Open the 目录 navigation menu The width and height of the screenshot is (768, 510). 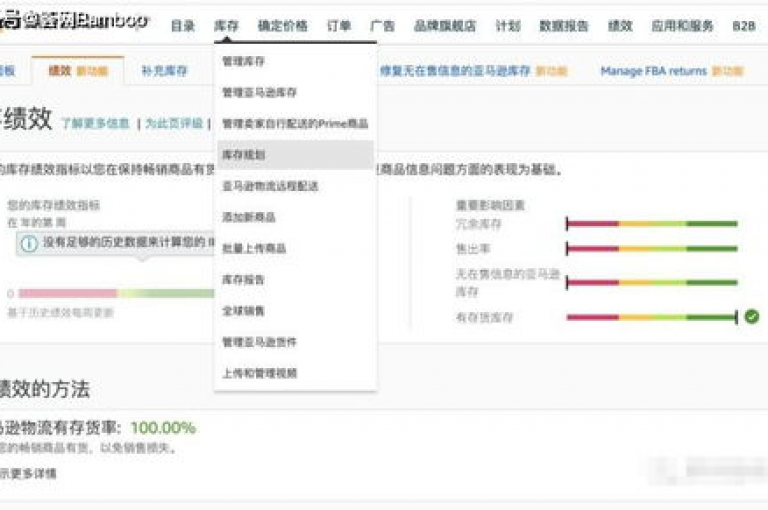pyautogui.click(x=183, y=25)
